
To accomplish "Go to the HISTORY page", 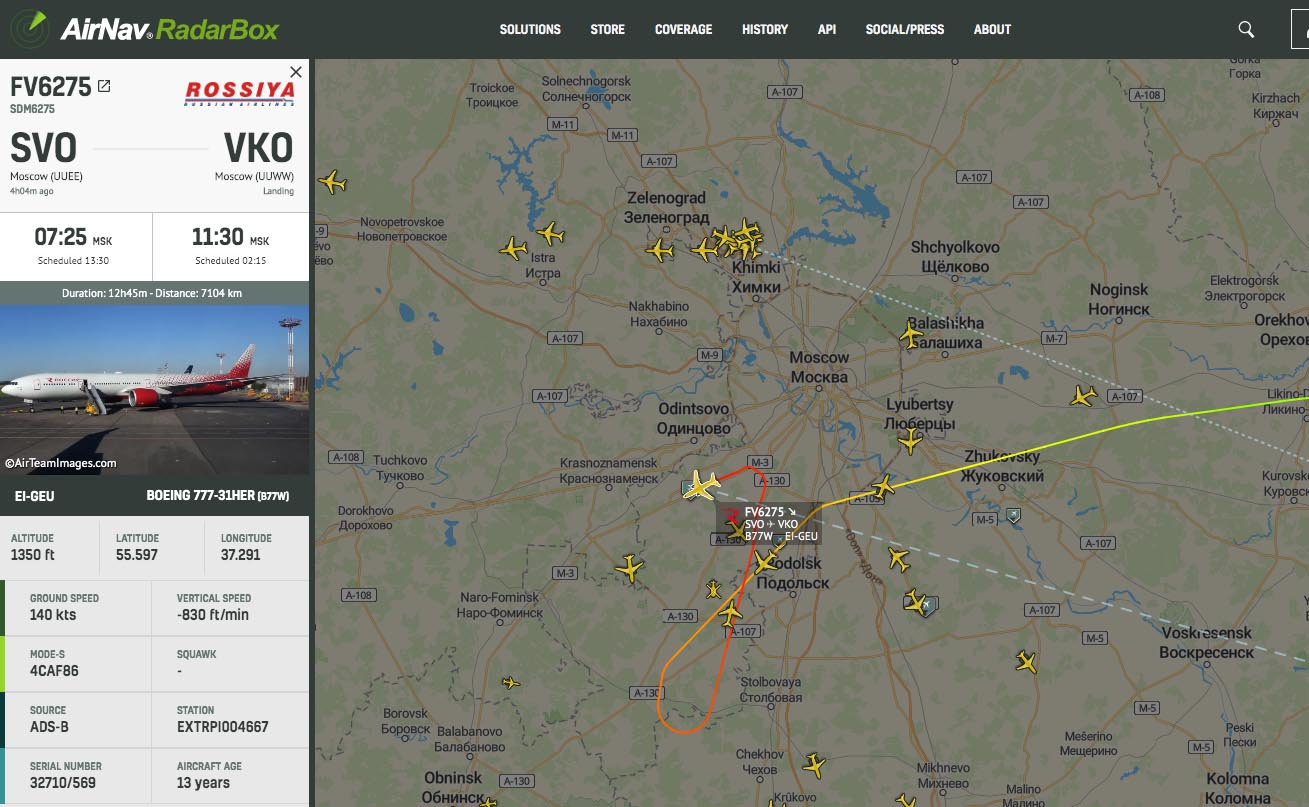I will [765, 29].
